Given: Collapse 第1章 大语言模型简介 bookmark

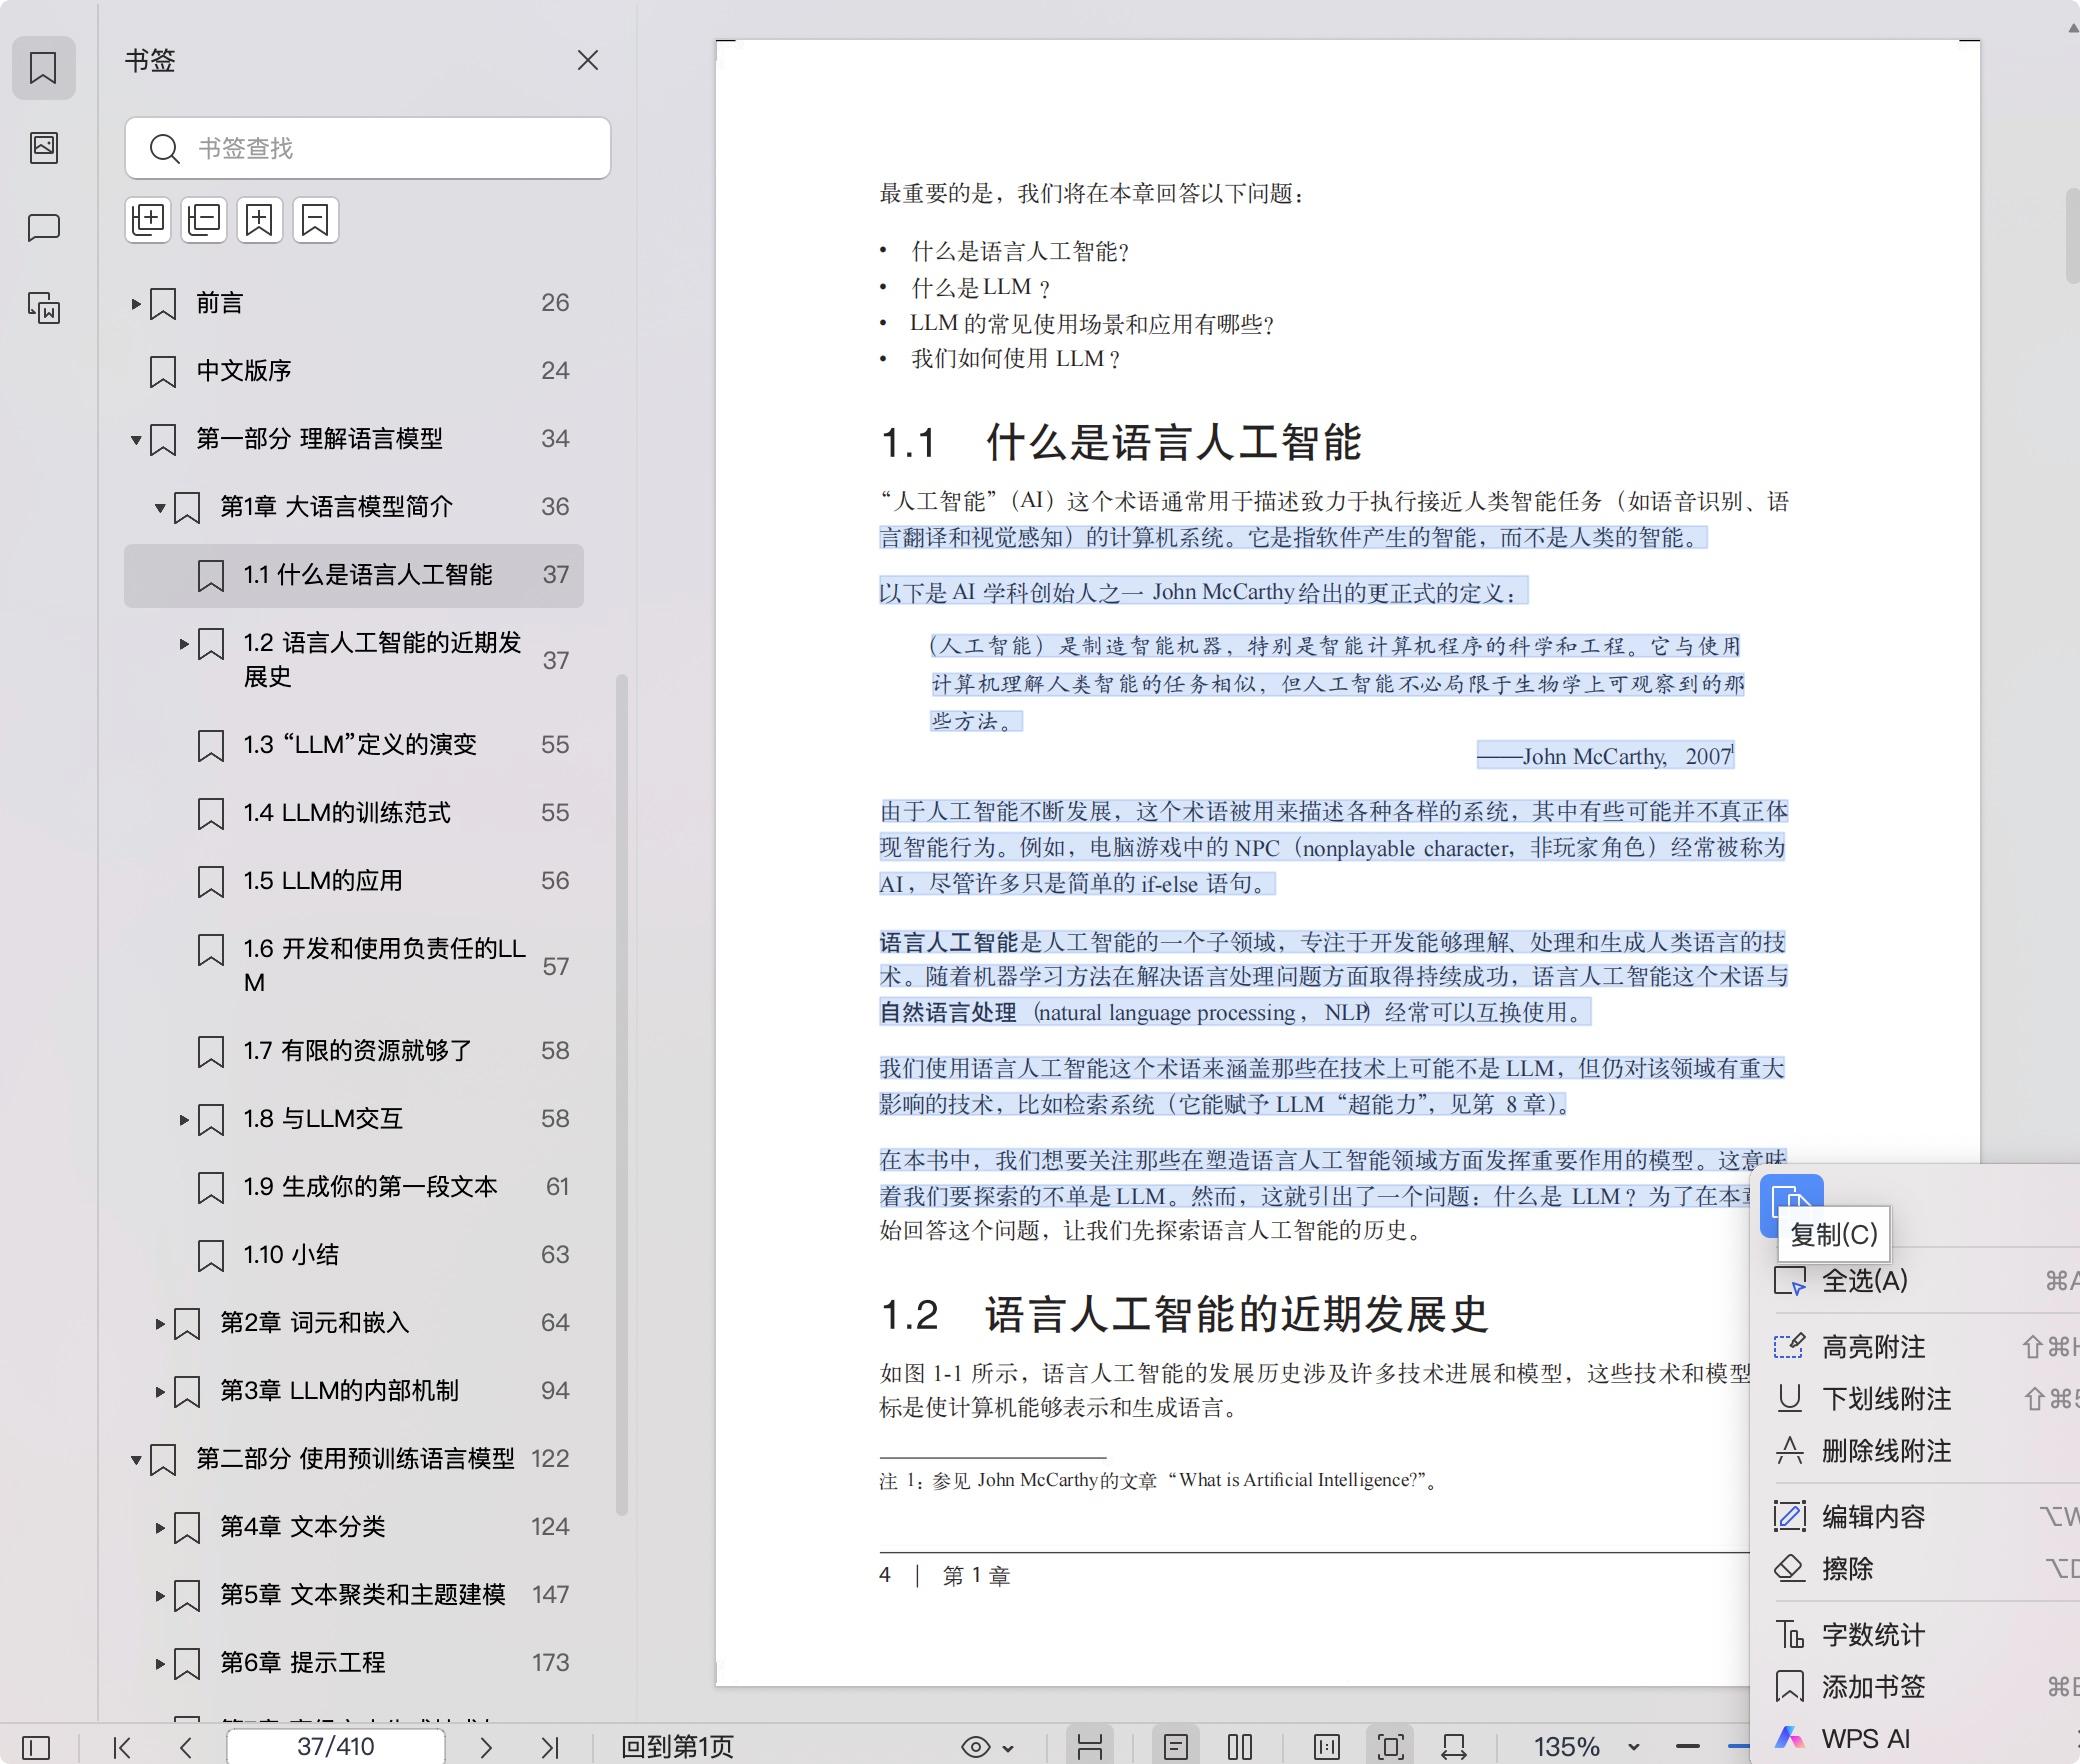Looking at the screenshot, I should [160, 508].
